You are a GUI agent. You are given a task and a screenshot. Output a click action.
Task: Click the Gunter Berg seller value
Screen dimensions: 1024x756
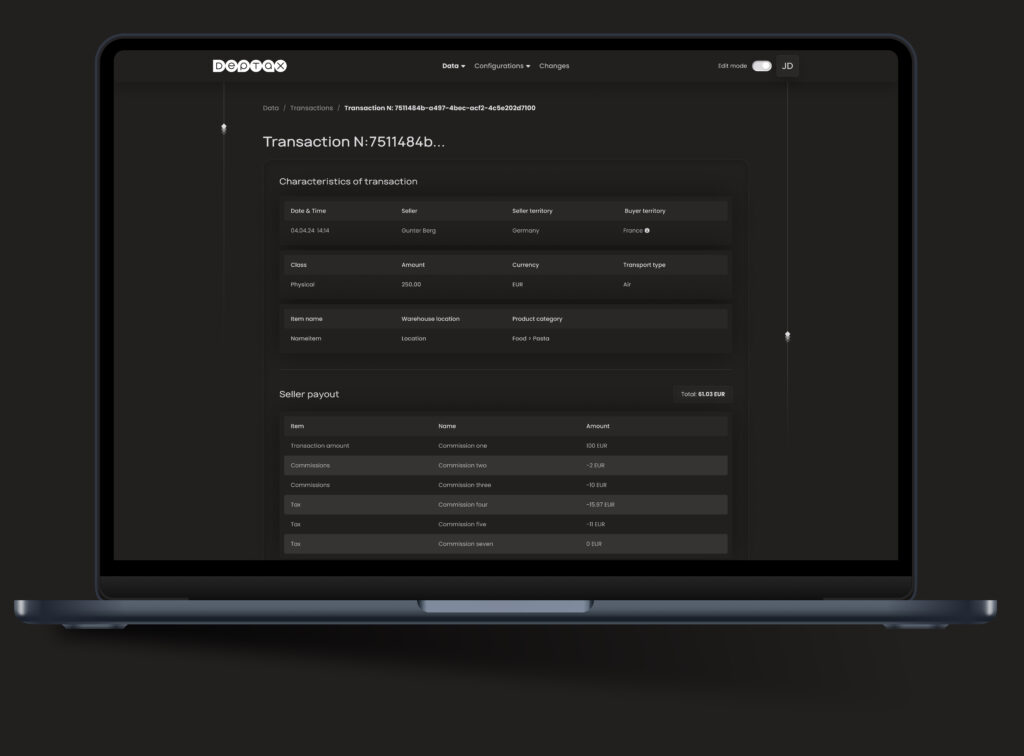click(x=418, y=230)
